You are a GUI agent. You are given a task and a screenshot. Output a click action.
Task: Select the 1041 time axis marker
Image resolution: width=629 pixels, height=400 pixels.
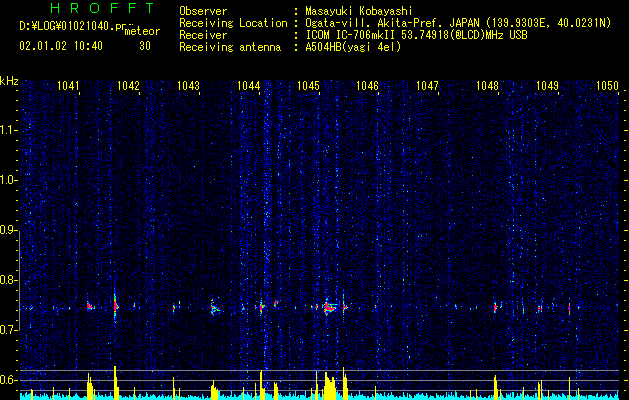68,85
